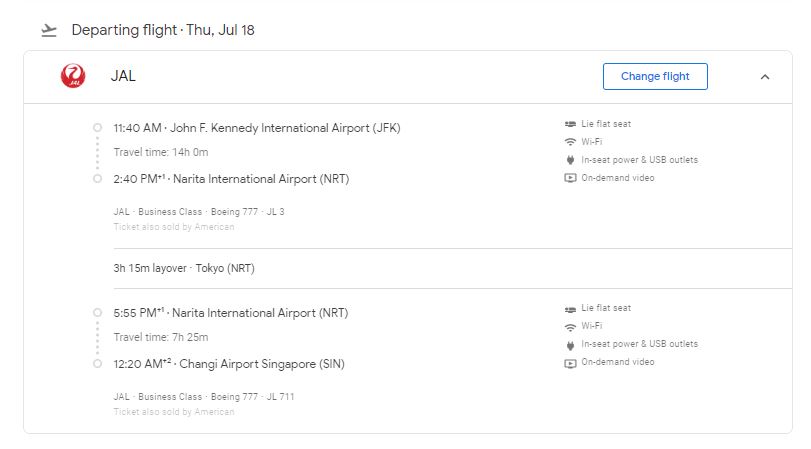
Task: Click the in-seat power plug icon, first flight
Action: point(570,160)
